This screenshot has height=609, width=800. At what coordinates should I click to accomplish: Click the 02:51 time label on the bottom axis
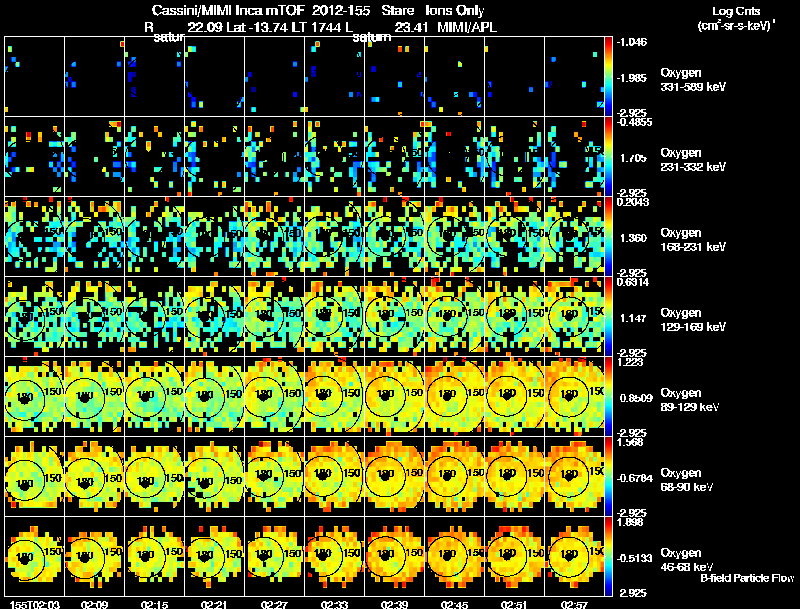coord(514,604)
